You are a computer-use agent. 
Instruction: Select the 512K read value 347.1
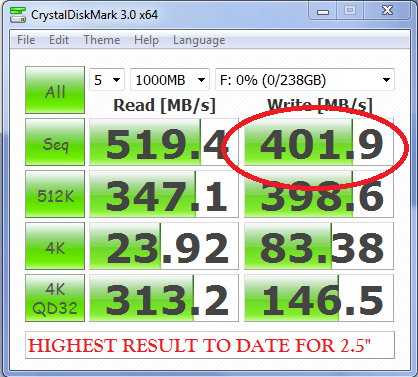164,194
